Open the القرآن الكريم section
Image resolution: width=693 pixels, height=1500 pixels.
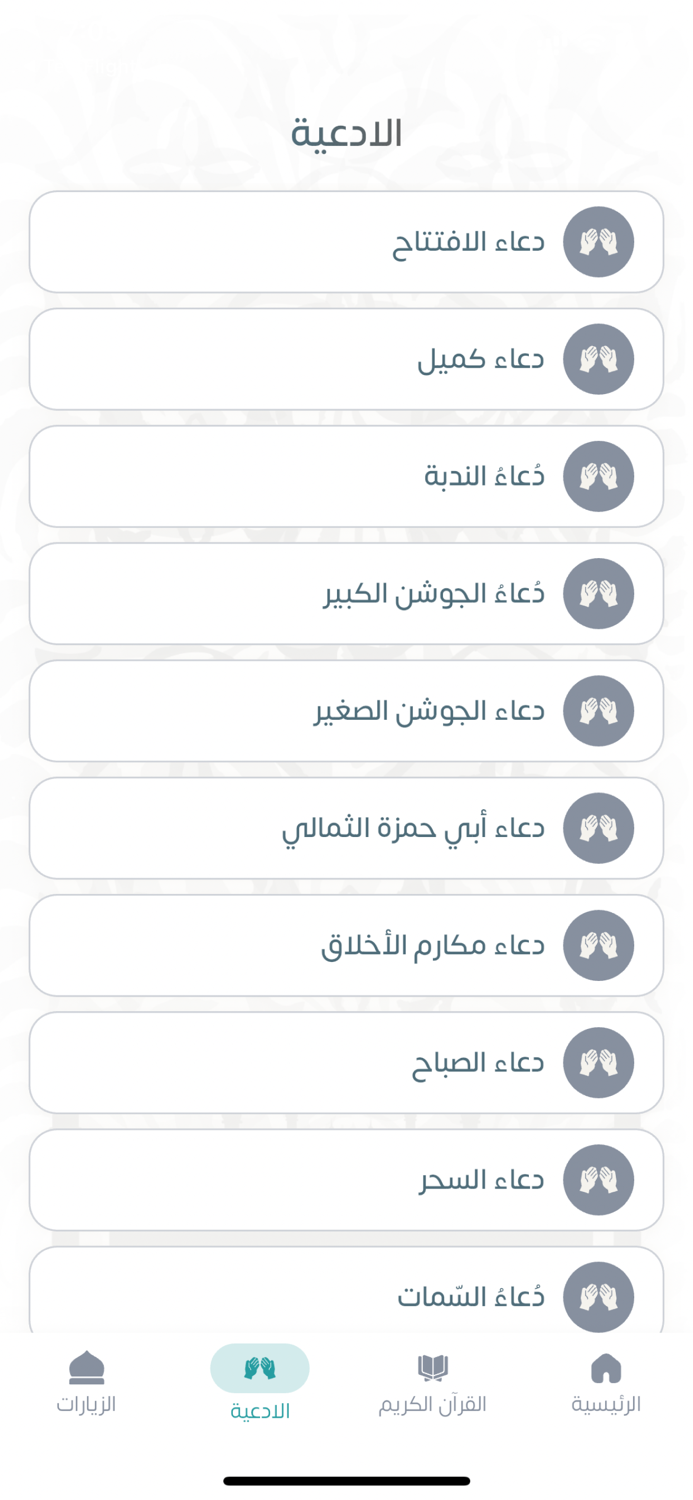coord(433,1382)
